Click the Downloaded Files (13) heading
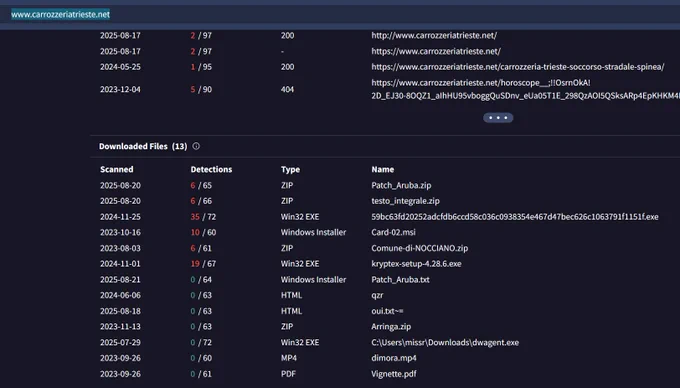680x388 pixels. [x=143, y=147]
